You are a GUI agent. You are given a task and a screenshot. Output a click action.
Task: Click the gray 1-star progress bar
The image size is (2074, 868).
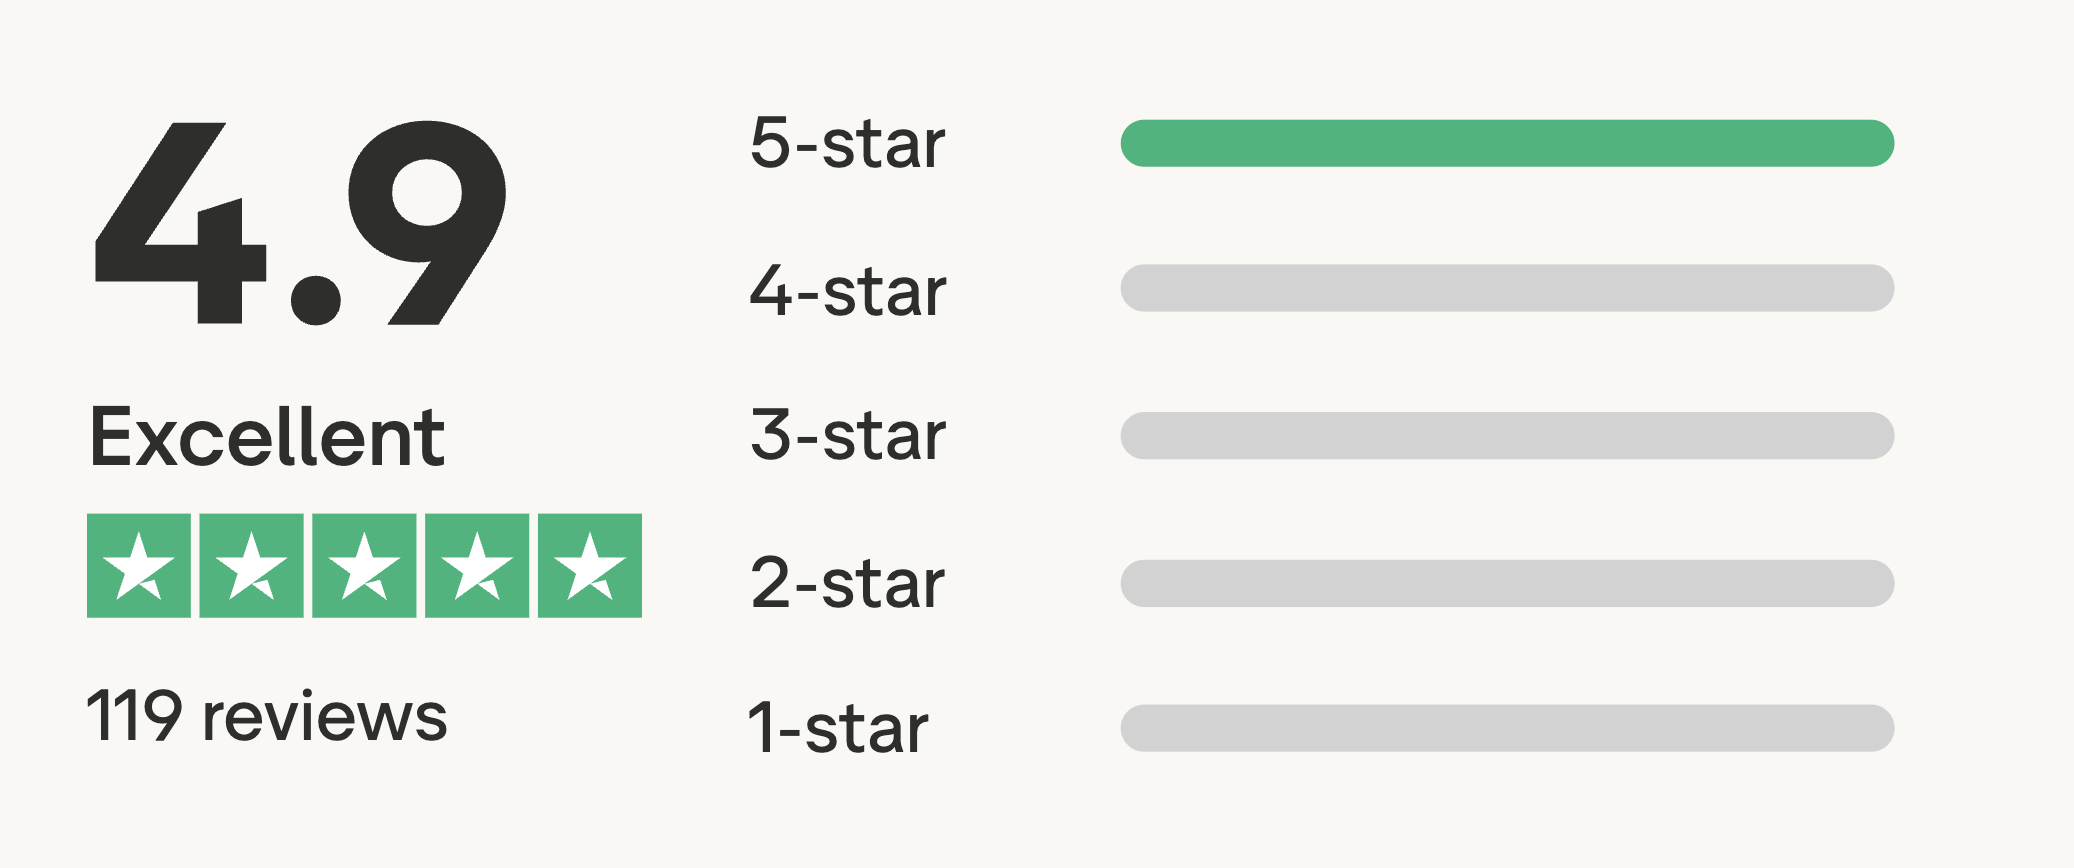(1507, 728)
